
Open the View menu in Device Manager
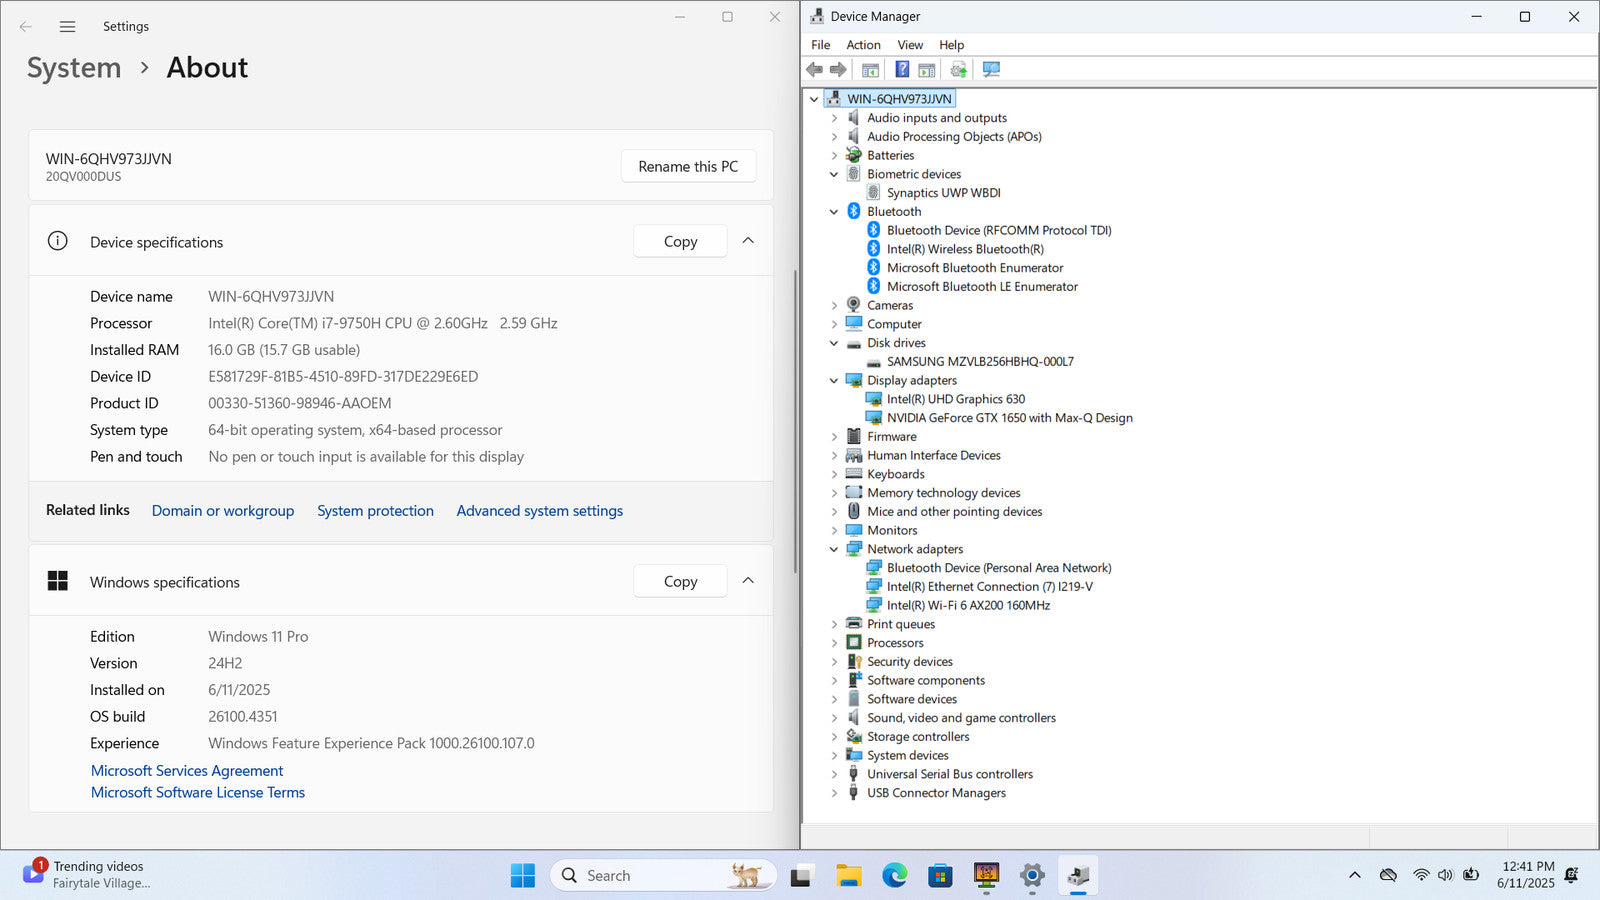[910, 45]
